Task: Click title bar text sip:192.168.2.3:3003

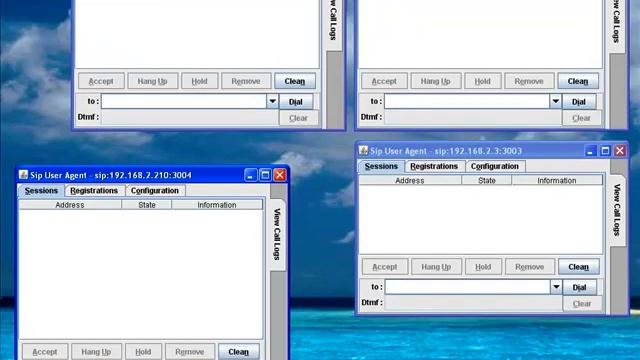Action: pyautogui.click(x=478, y=151)
